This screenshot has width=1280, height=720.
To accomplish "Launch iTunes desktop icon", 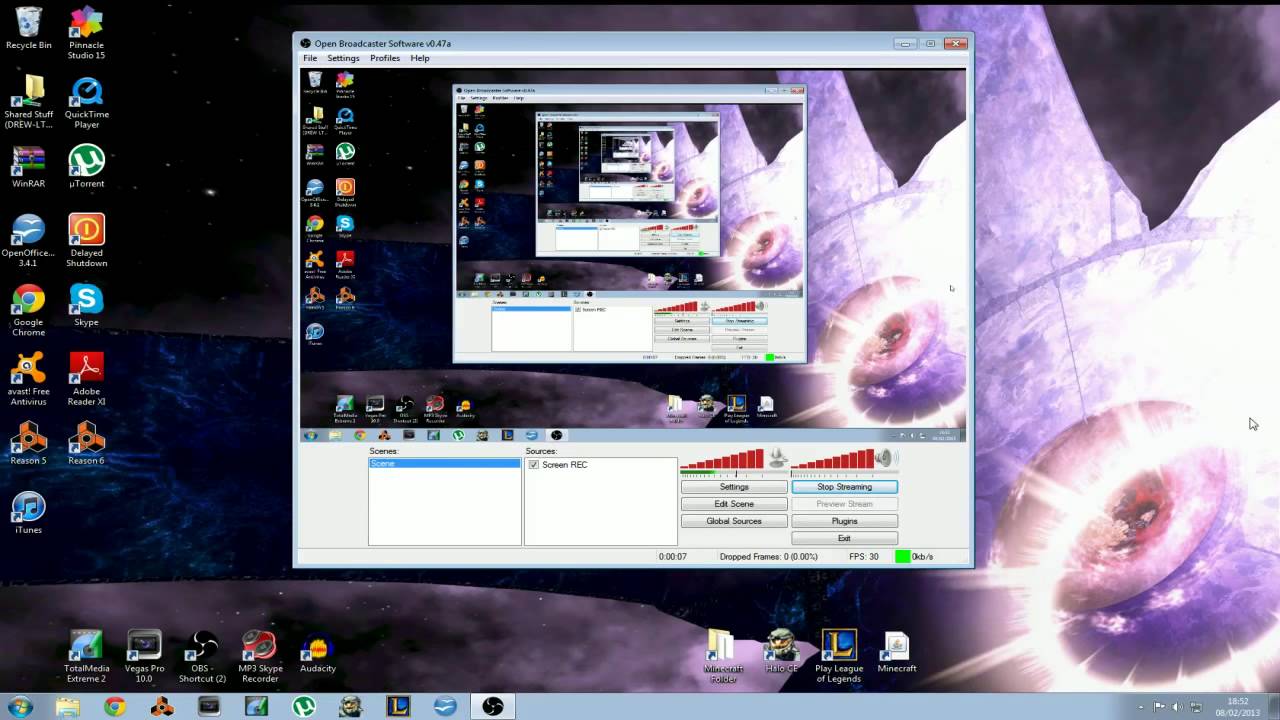I will tap(29, 512).
